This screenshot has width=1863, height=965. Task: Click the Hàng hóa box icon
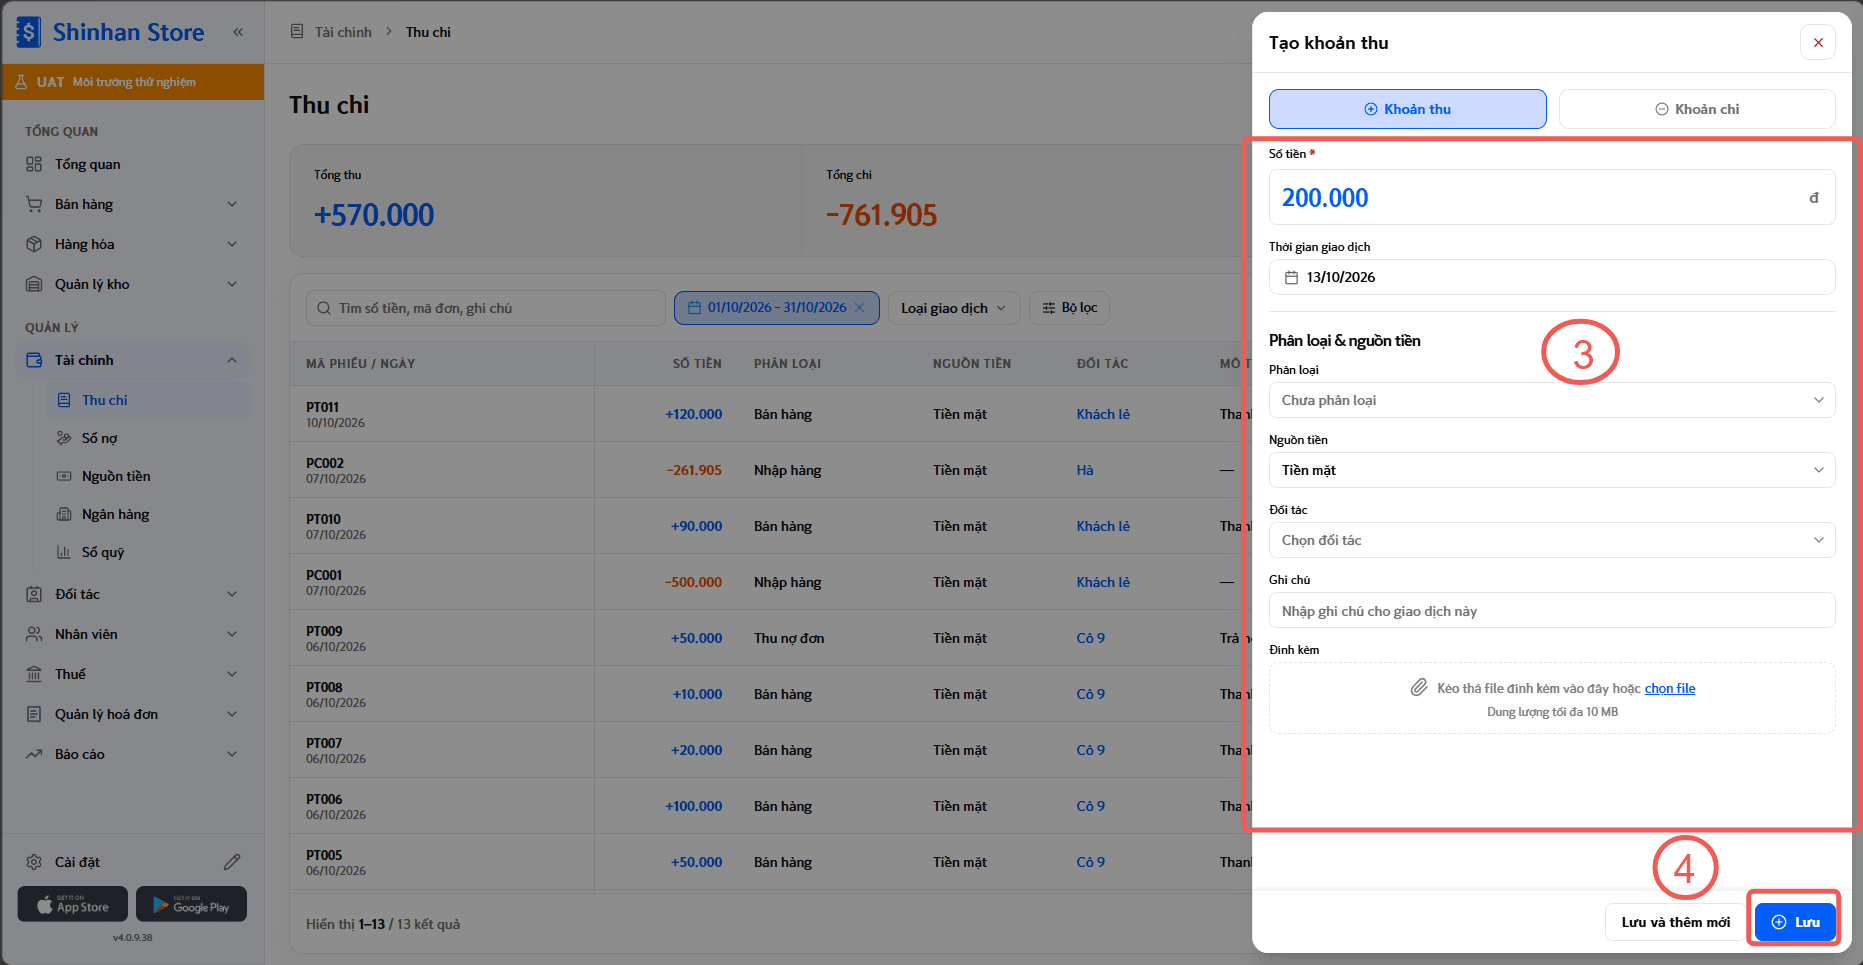point(34,244)
